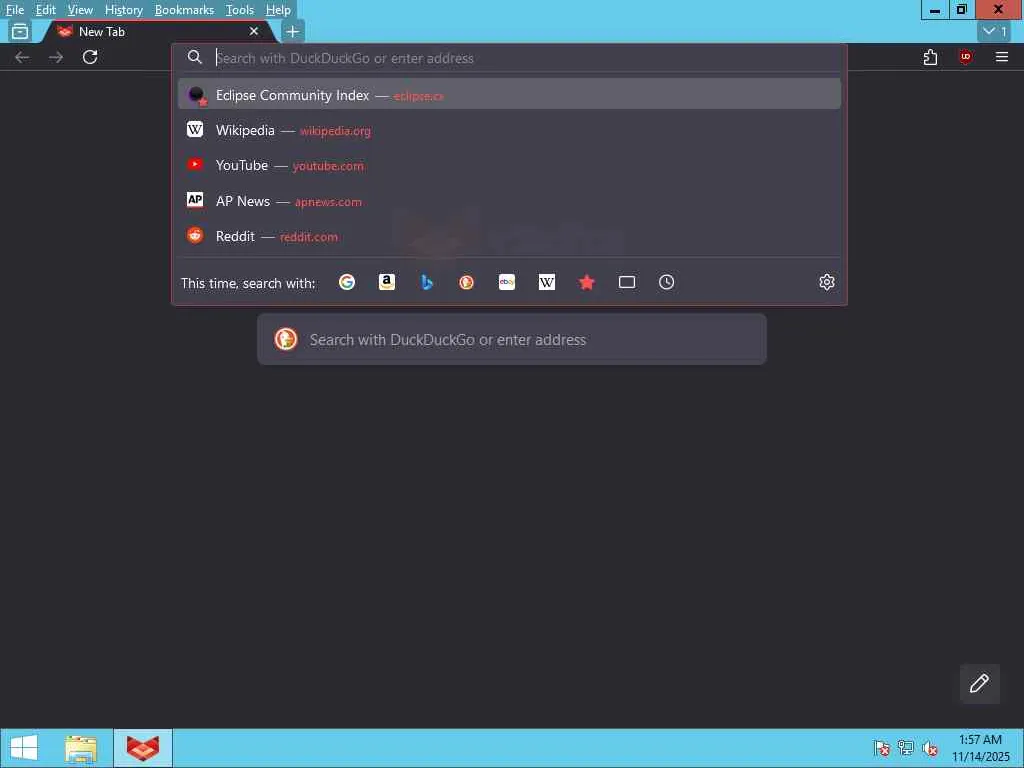Choose DuckDuckGo in one-off search icons
Image resolution: width=1024 pixels, height=768 pixels.
(466, 282)
